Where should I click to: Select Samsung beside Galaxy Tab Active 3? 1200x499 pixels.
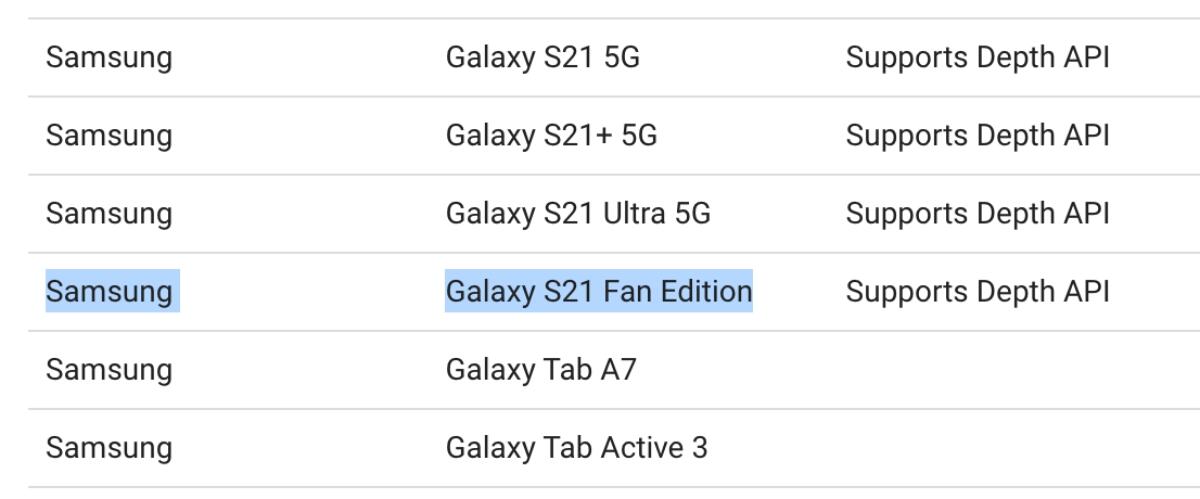pos(109,448)
